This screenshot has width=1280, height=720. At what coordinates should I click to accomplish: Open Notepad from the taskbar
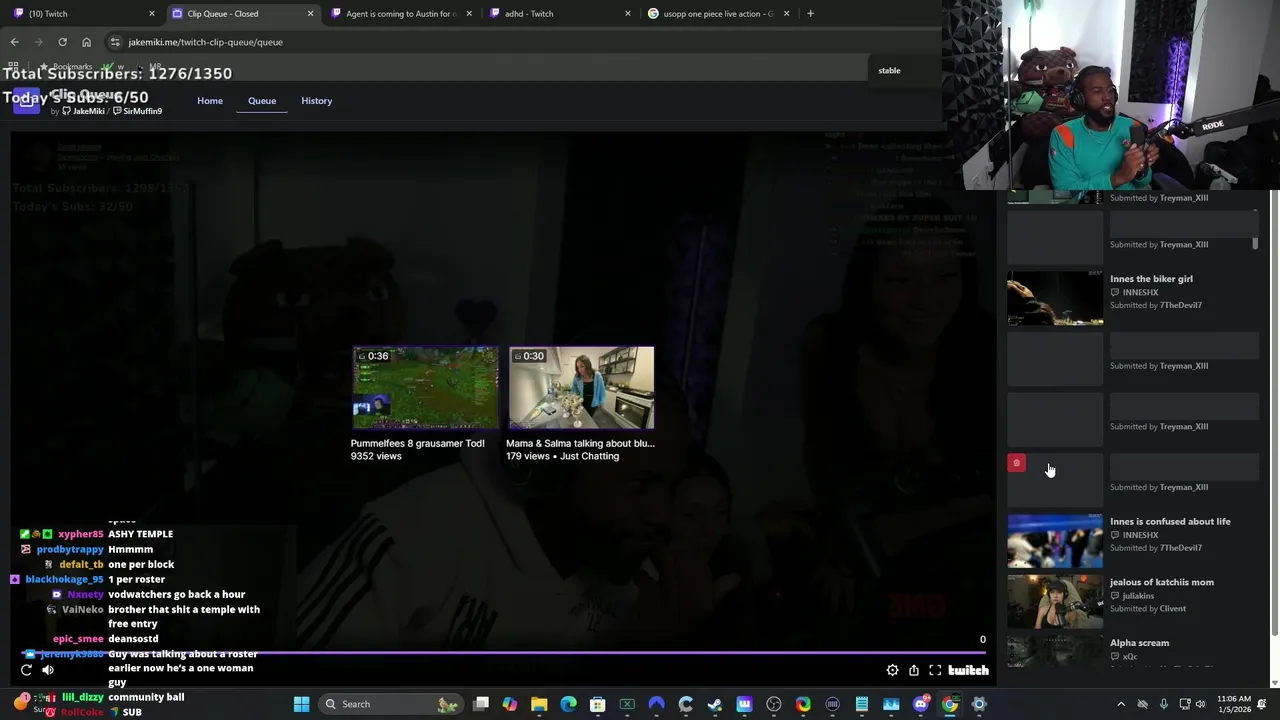coord(861,704)
